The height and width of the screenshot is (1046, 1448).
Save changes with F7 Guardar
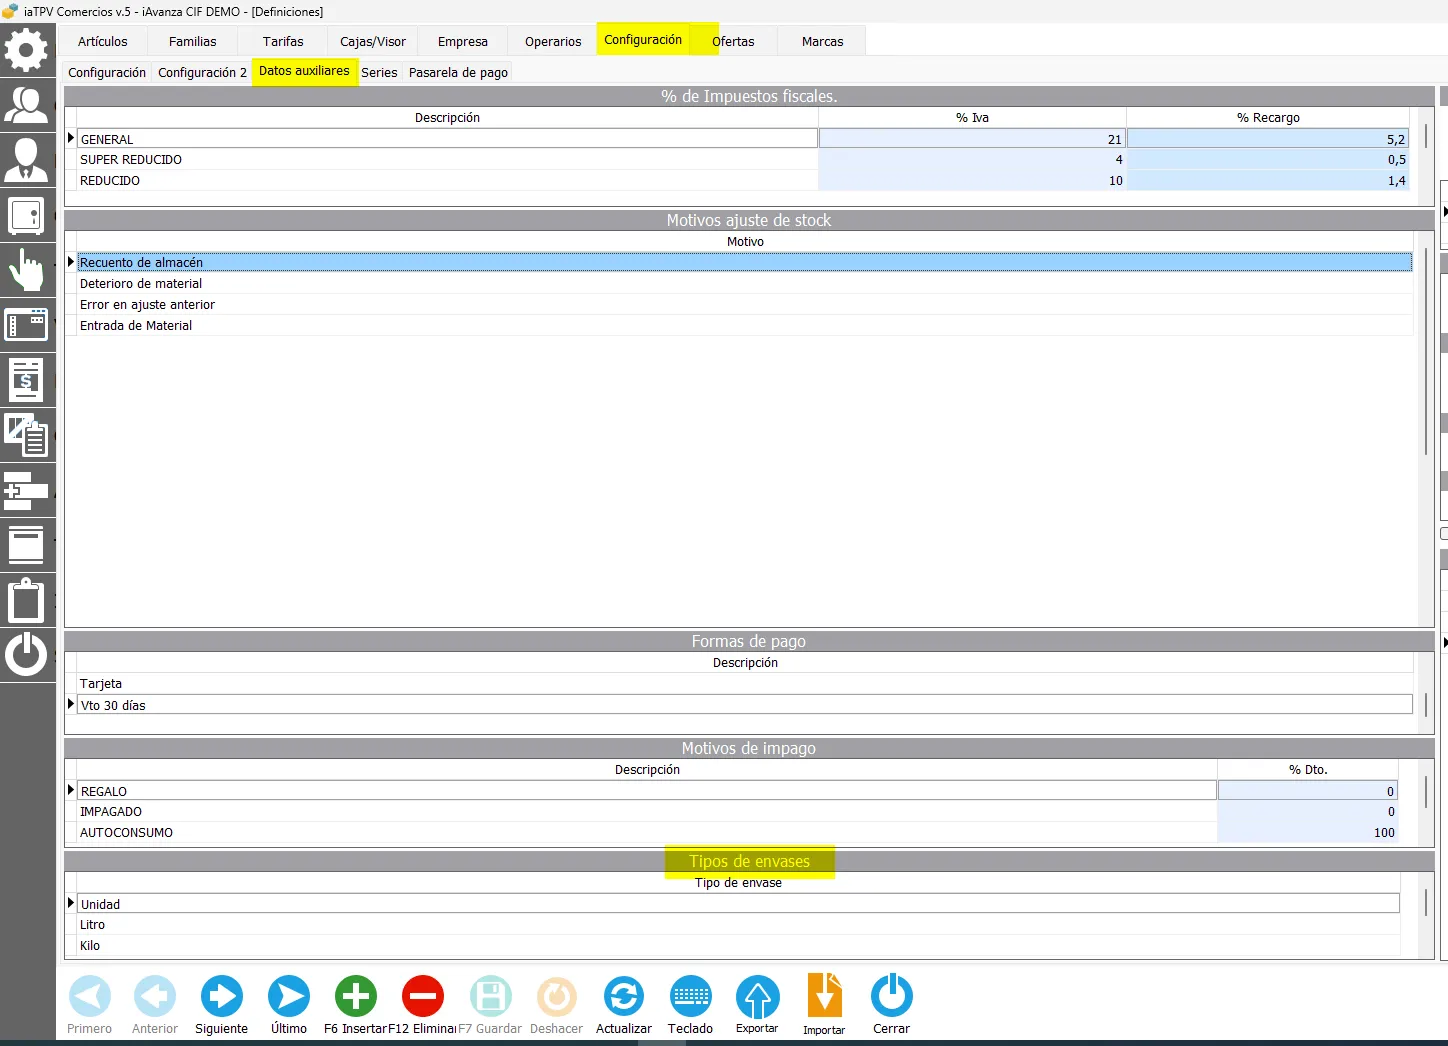[490, 1005]
